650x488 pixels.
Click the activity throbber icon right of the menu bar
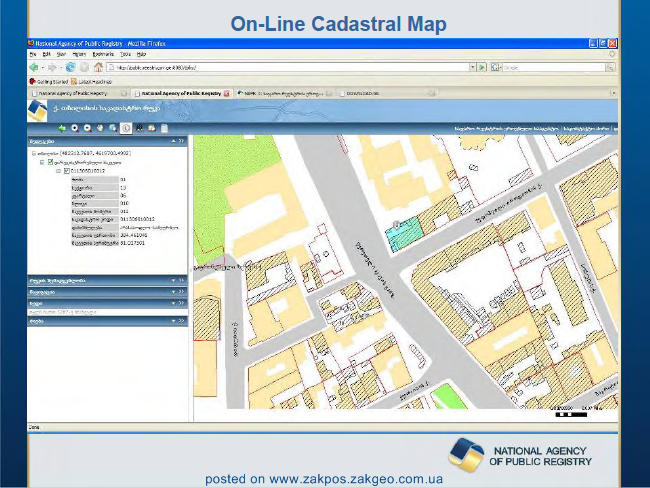click(x=612, y=54)
